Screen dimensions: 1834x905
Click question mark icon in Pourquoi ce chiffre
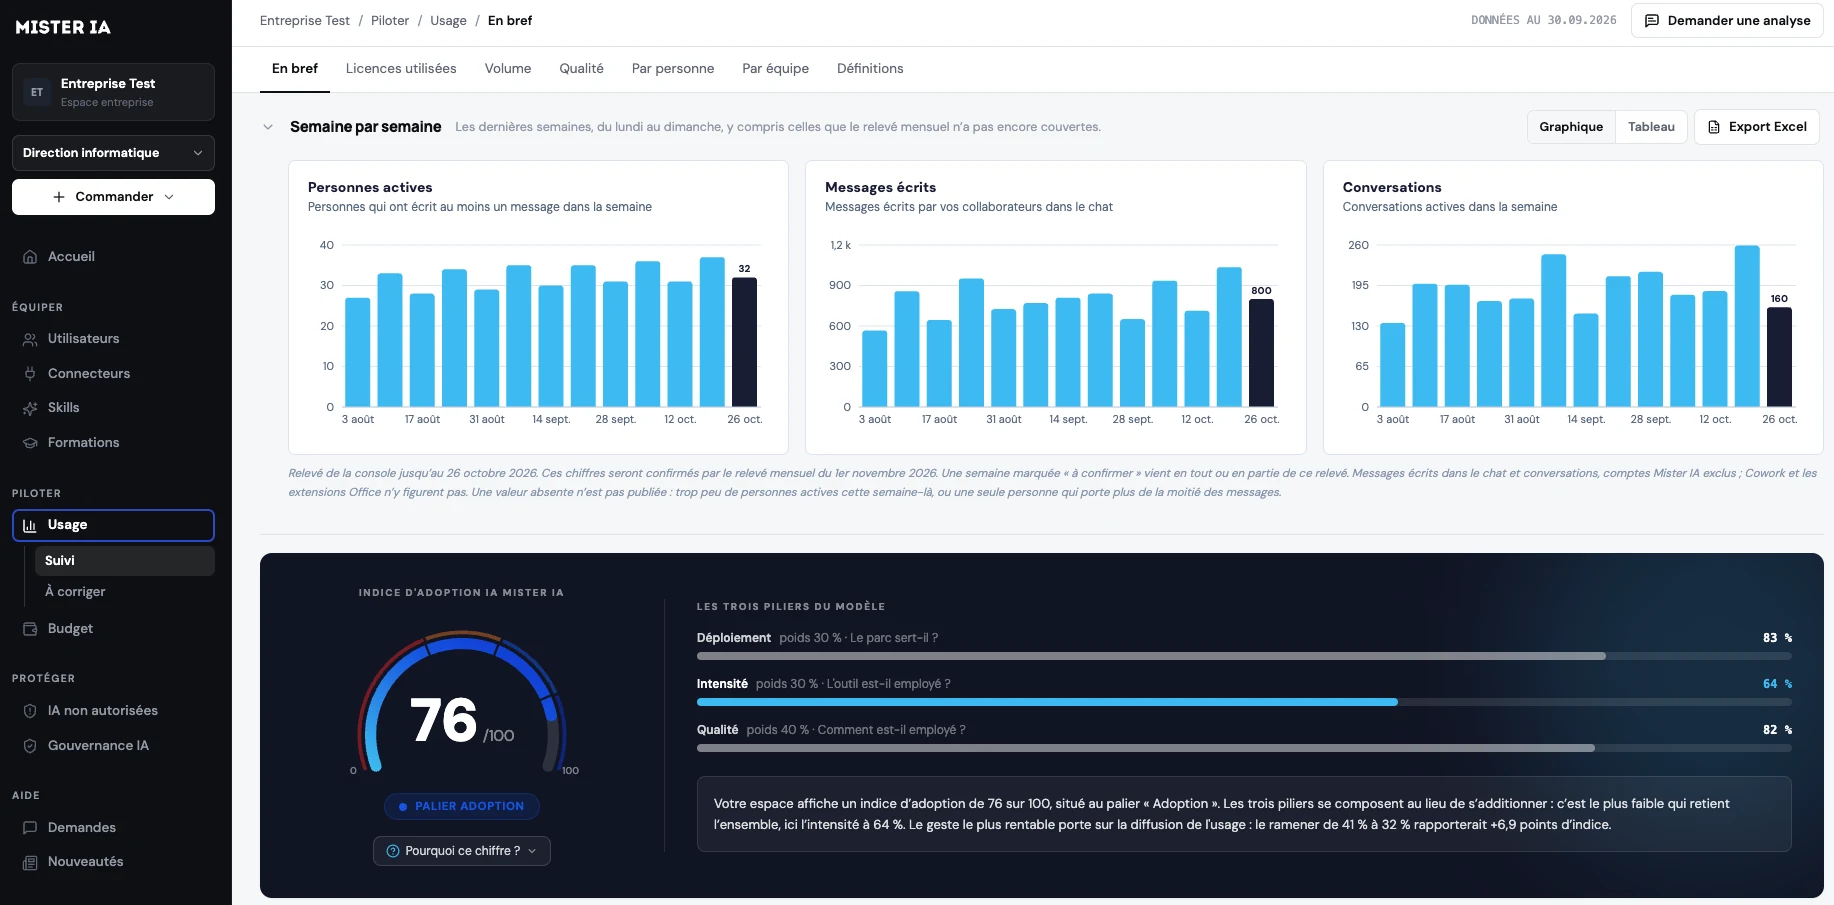393,851
